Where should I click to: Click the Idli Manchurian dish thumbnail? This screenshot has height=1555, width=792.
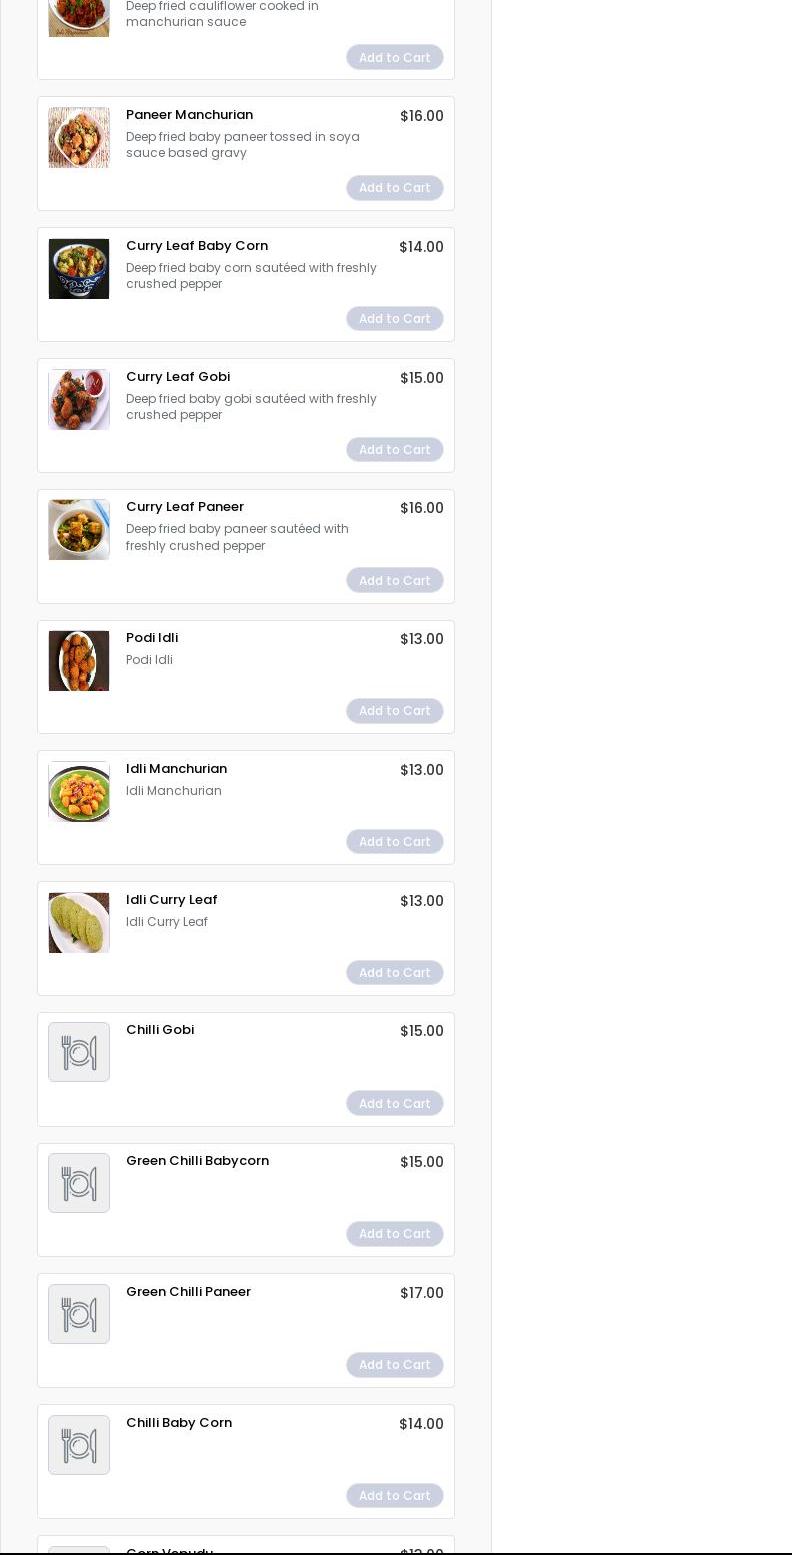tap(79, 792)
